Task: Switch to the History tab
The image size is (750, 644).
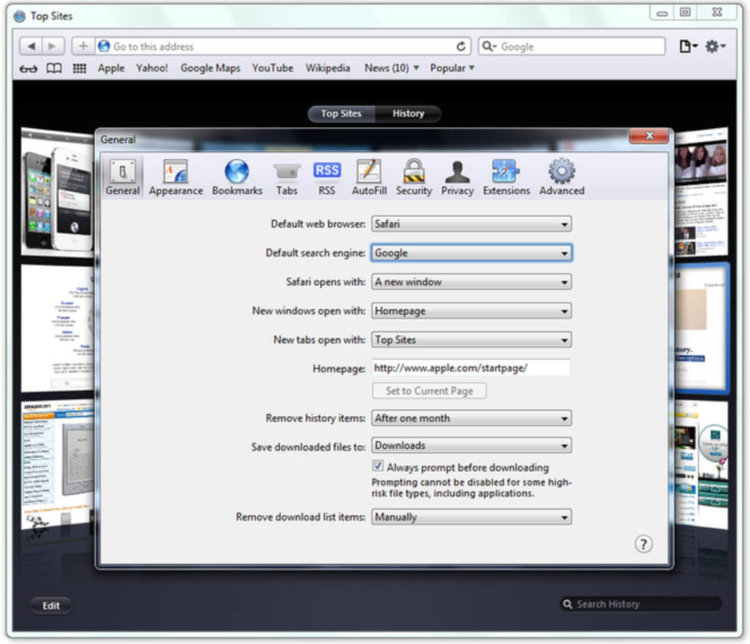Action: (x=408, y=114)
